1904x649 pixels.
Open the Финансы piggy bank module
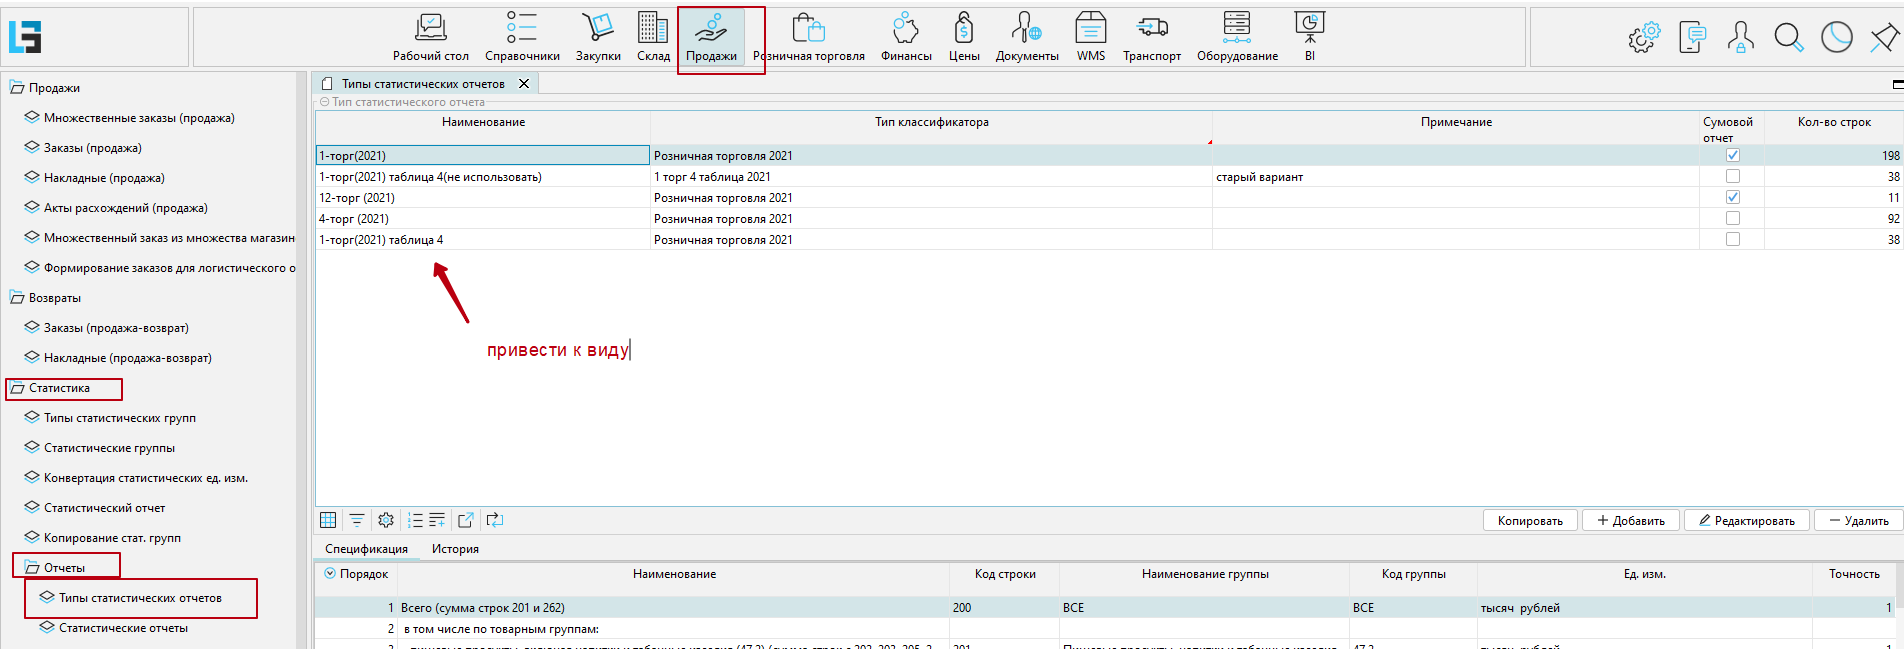(x=905, y=37)
